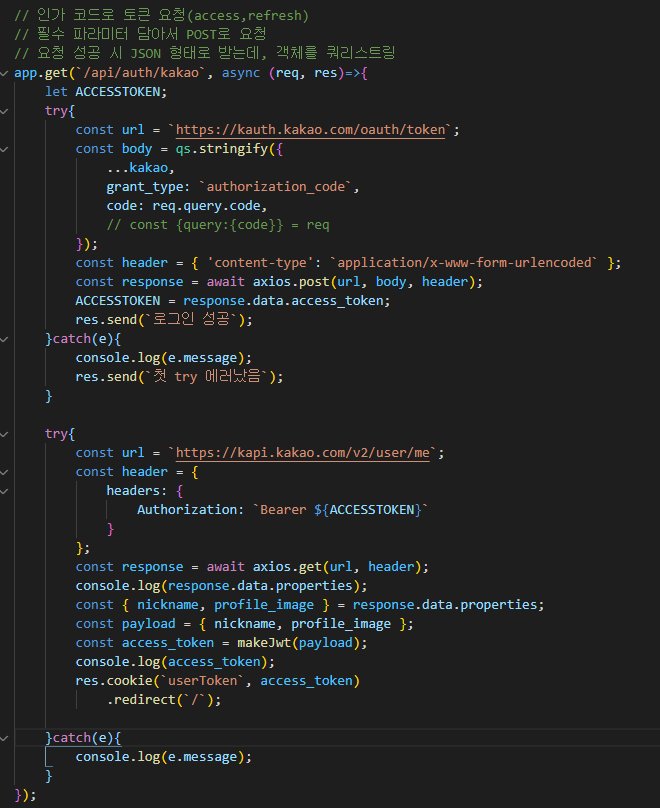Click the comment starting with '// 인가 코드로 토큰 요청'
This screenshot has width=660, height=808.
161,15
